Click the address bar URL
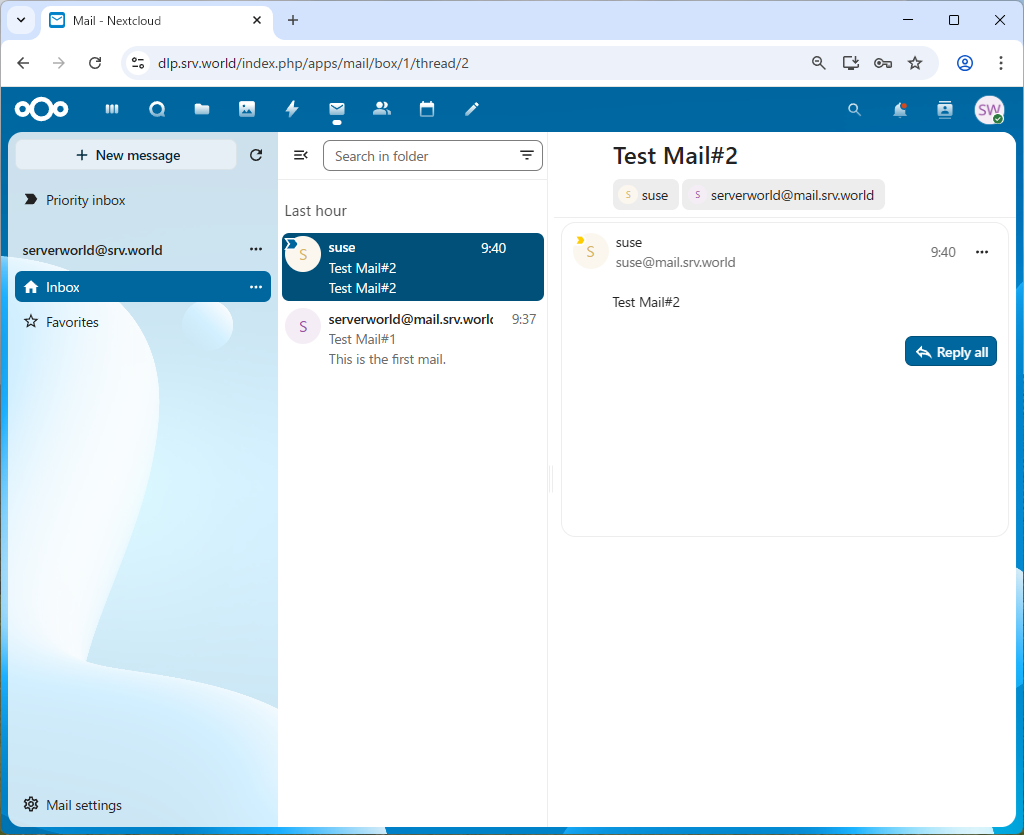Screen dimensions: 1024x835 point(313,63)
